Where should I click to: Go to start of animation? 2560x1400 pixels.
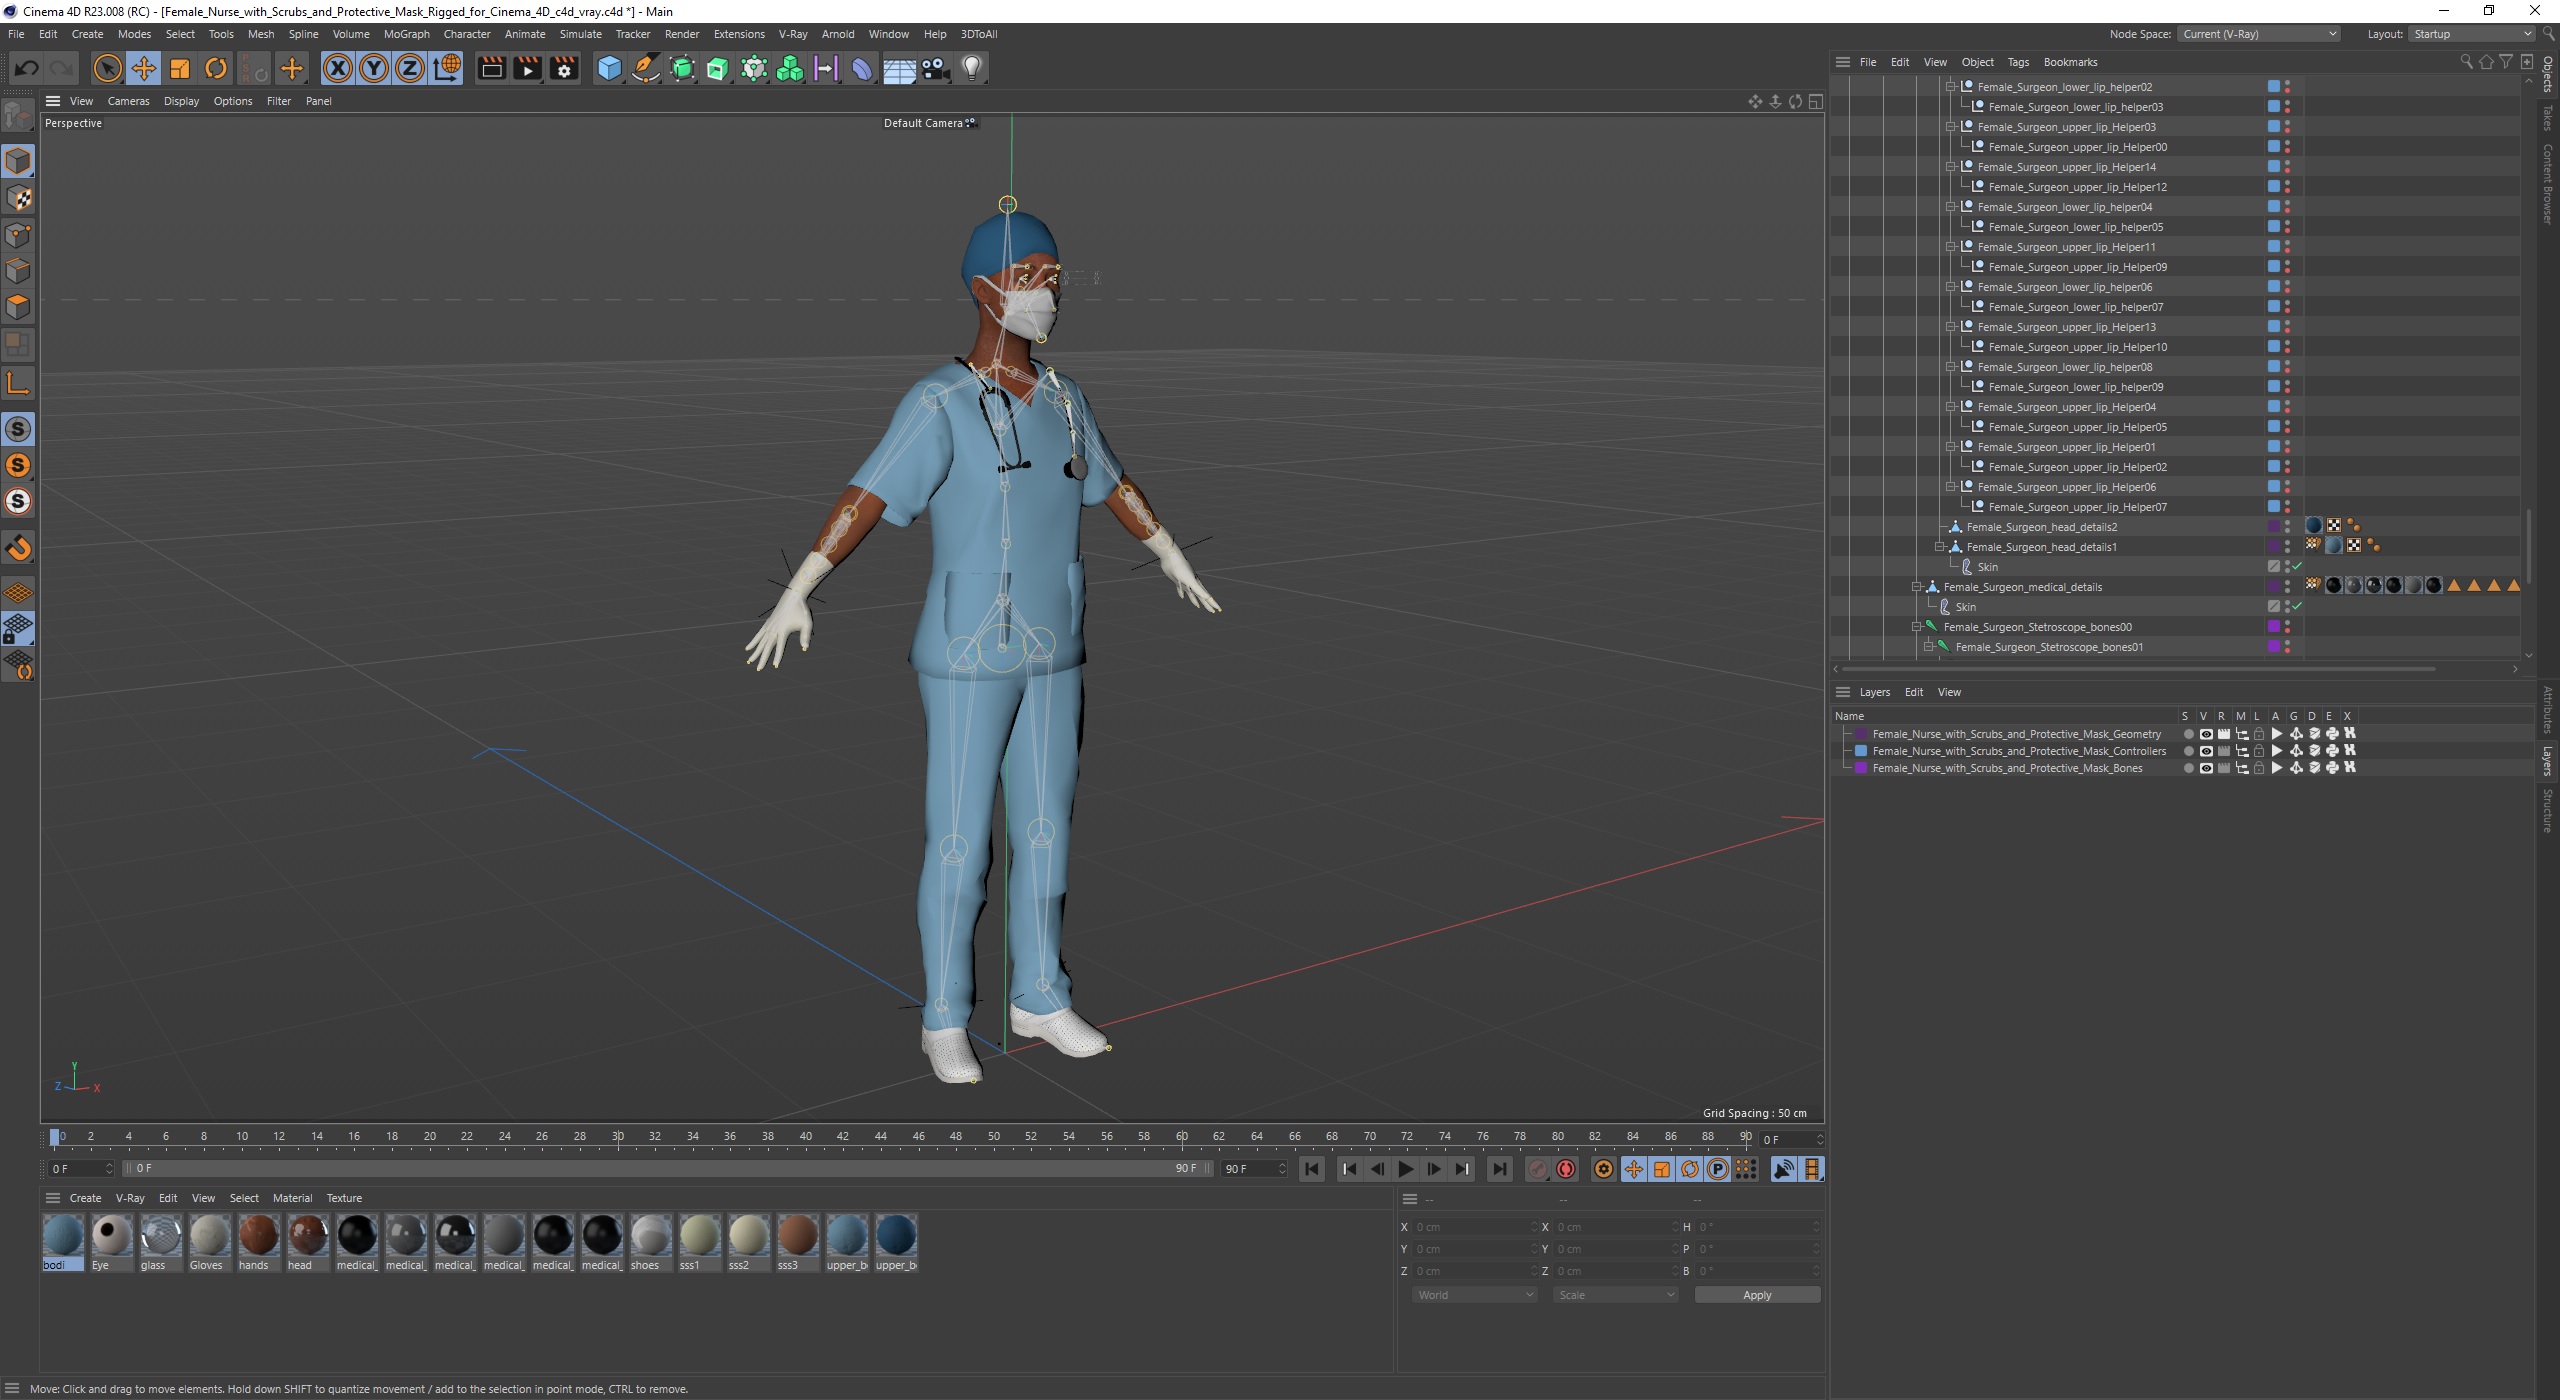1312,1169
